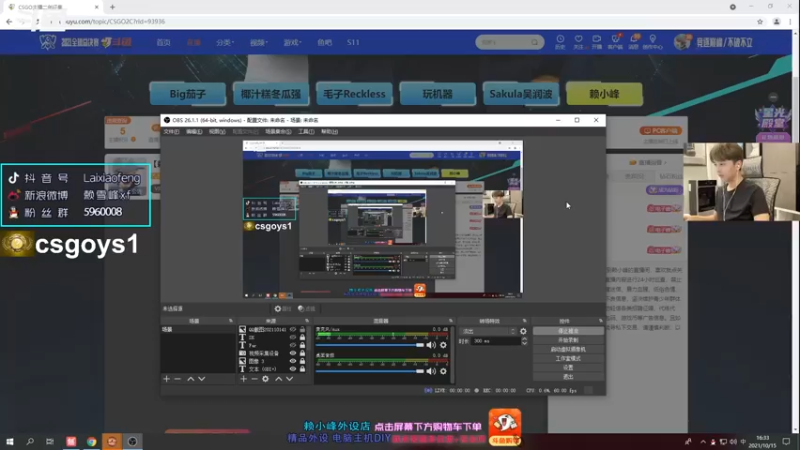Open Douyu messages icon
Image resolution: width=800 pixels, height=450 pixels.
[634, 42]
